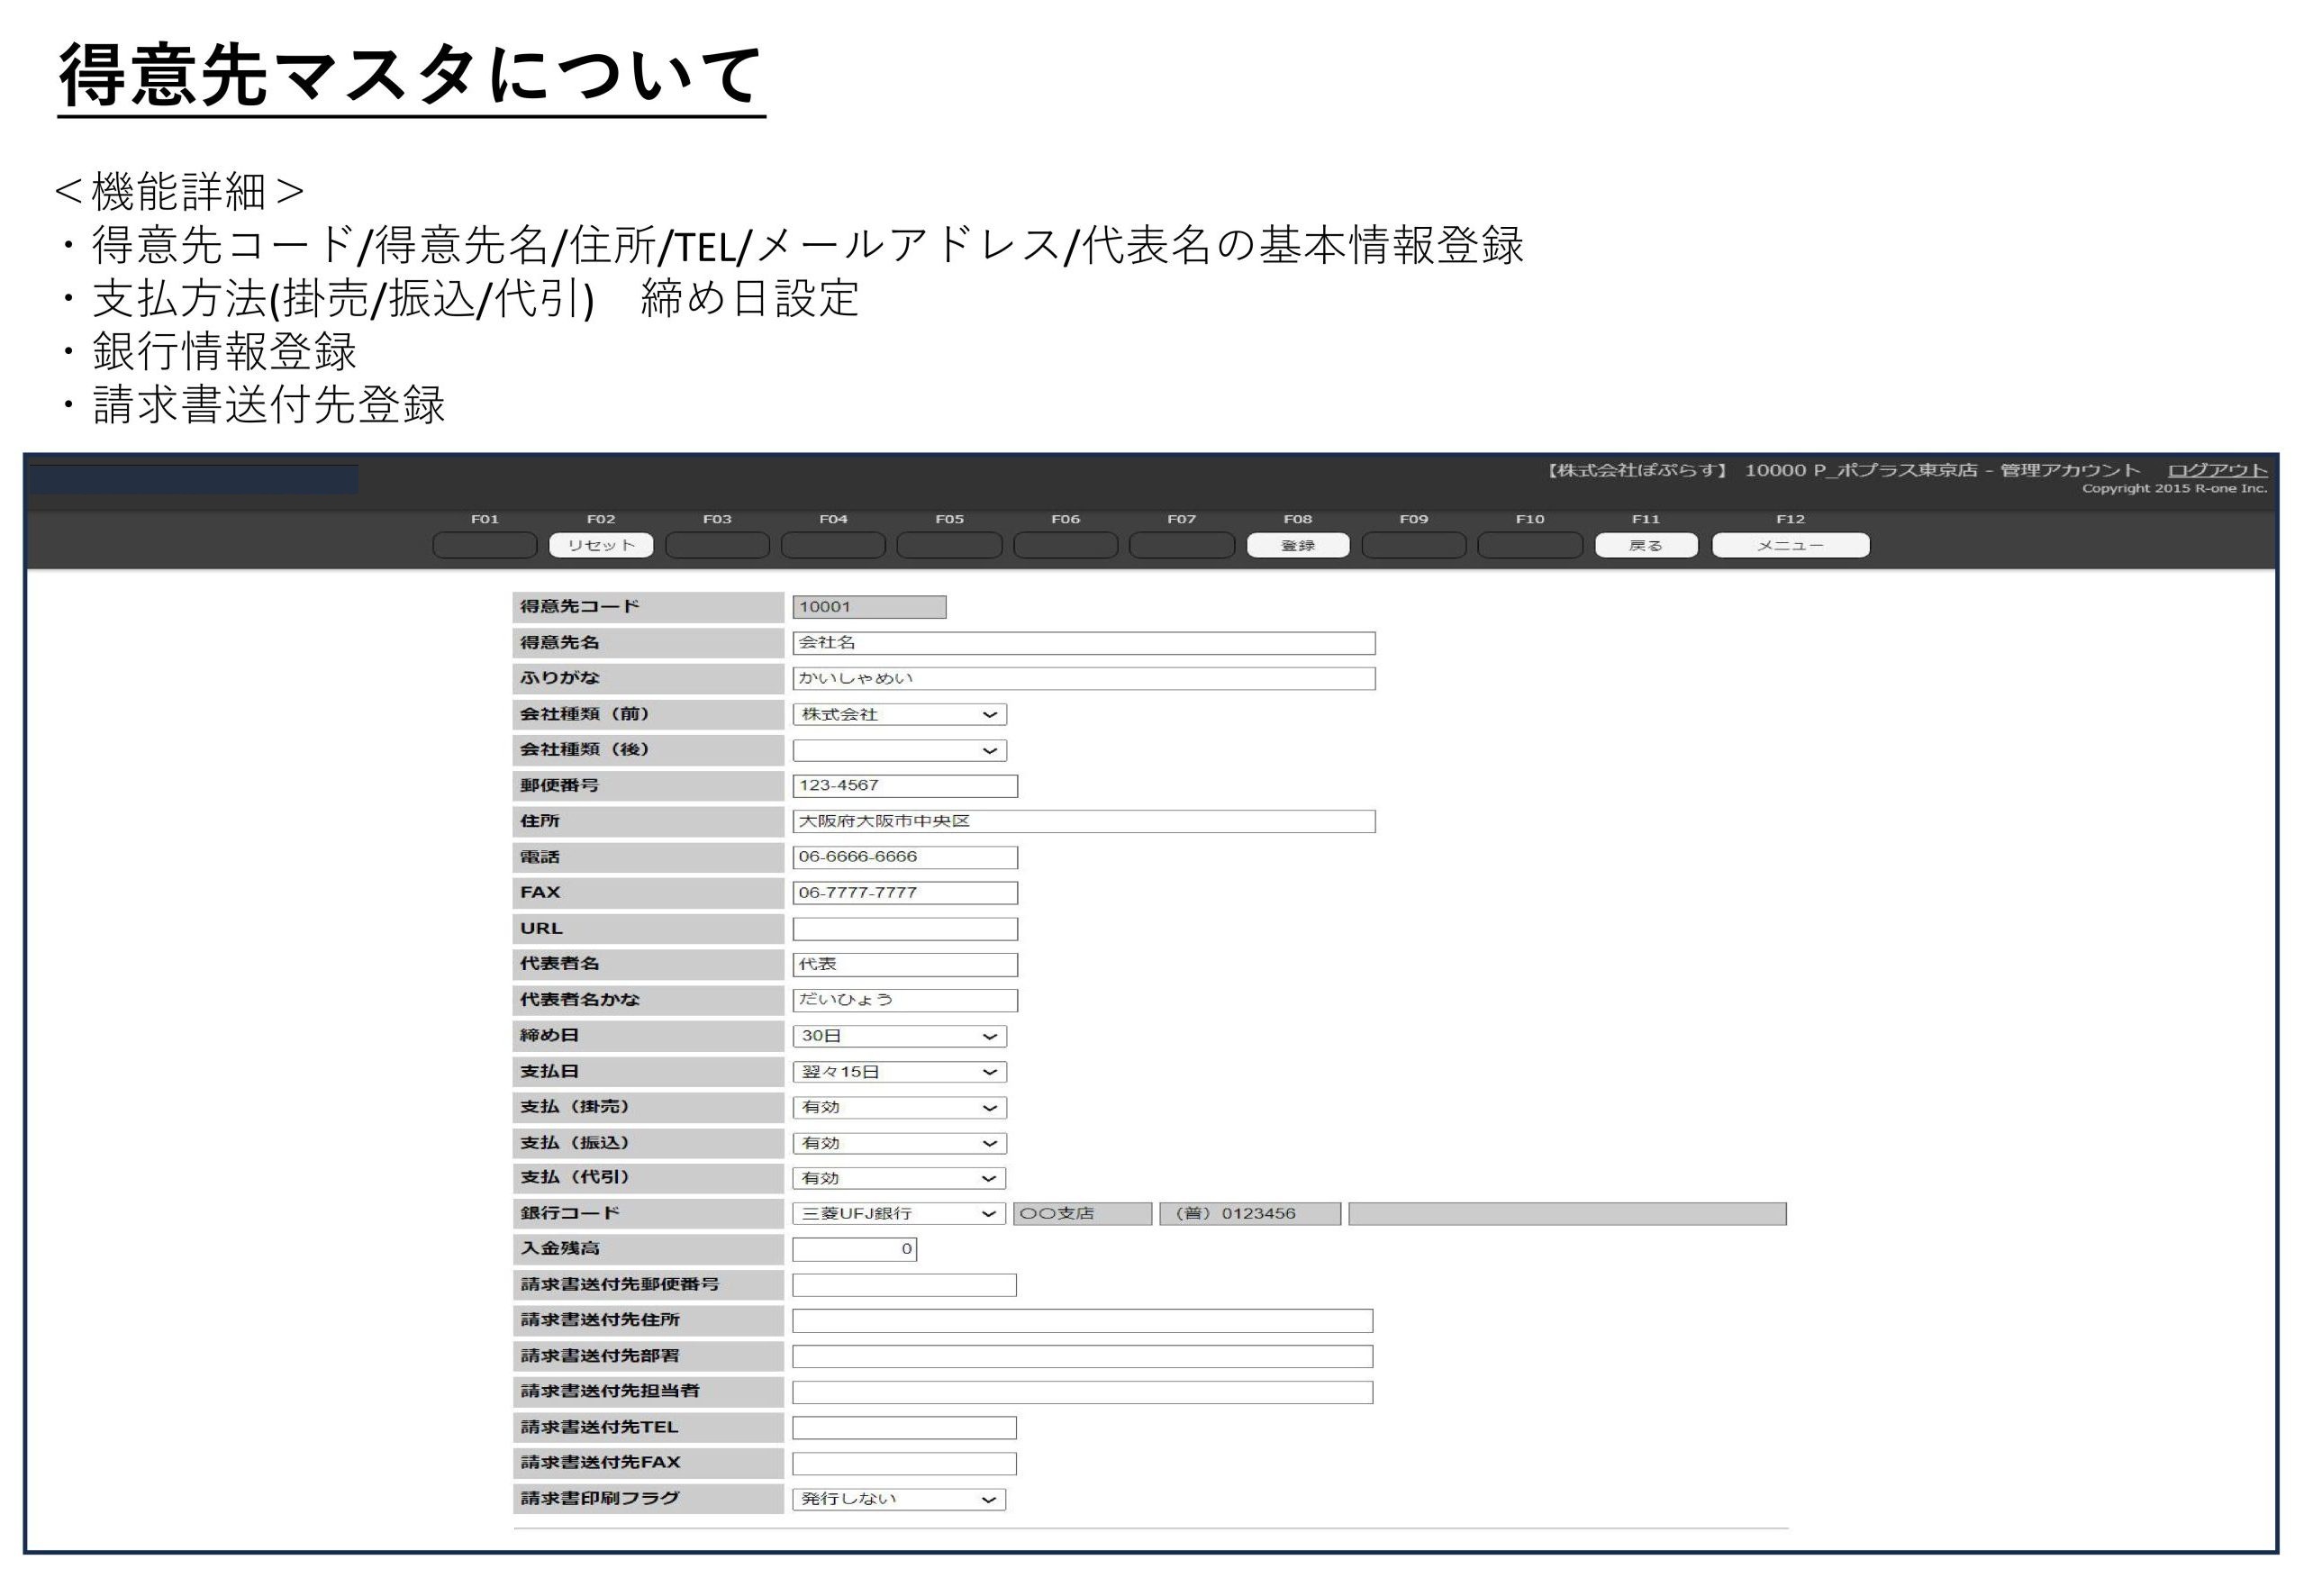Open the 会社種類（前） dropdown showing 株式会社
The image size is (2304, 1596).
click(x=899, y=714)
